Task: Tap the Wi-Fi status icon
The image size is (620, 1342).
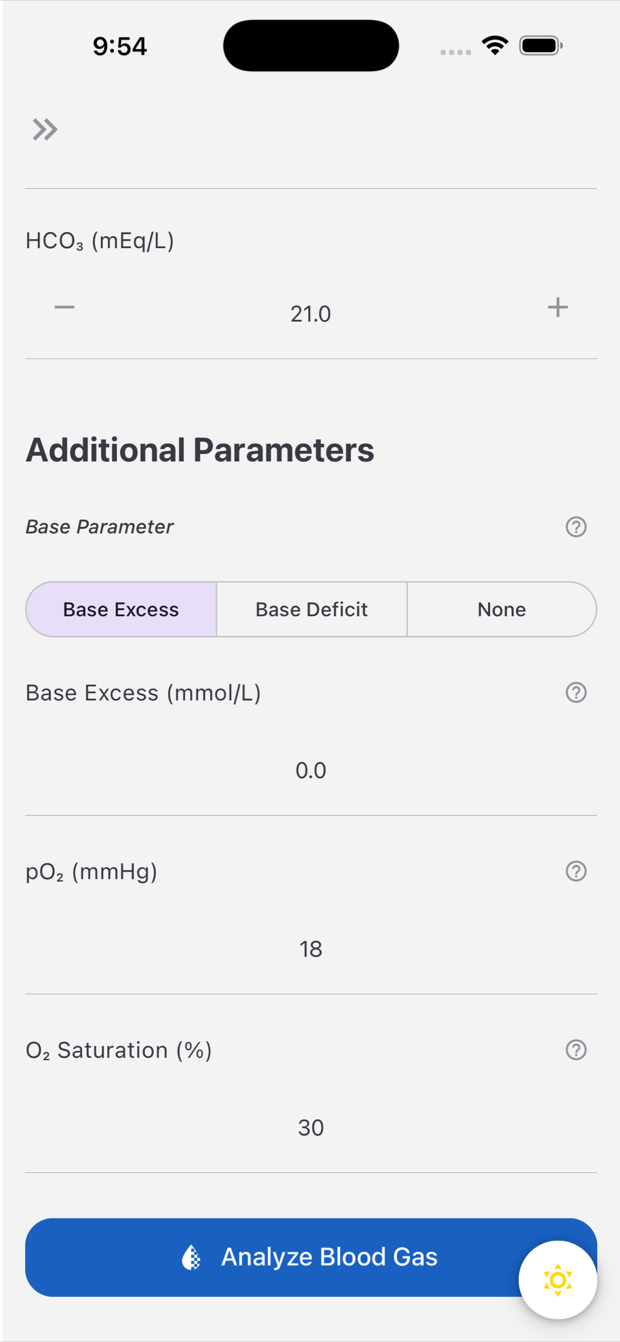Action: (495, 45)
